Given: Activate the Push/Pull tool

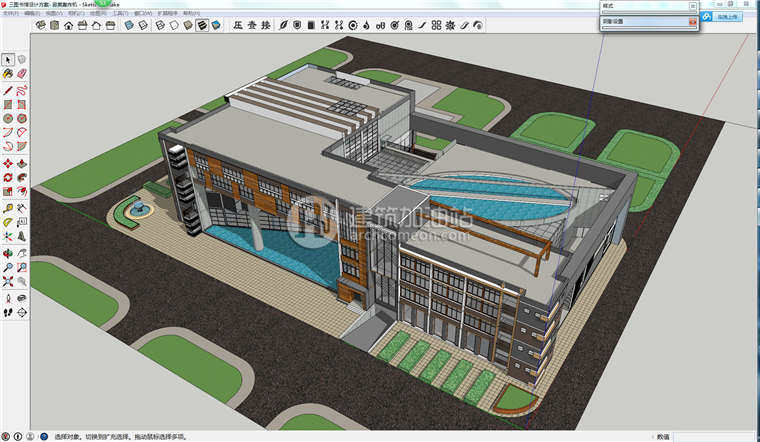Looking at the screenshot, I should click(21, 164).
